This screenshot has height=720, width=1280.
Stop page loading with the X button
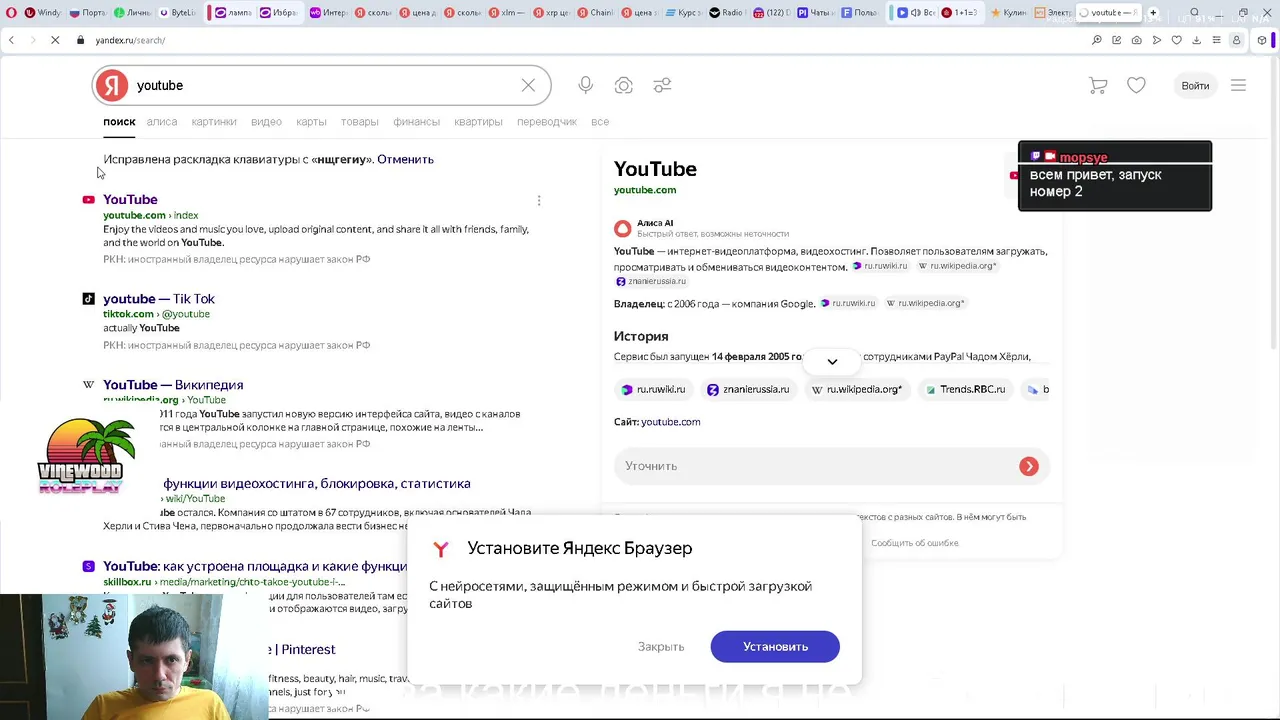(x=55, y=40)
